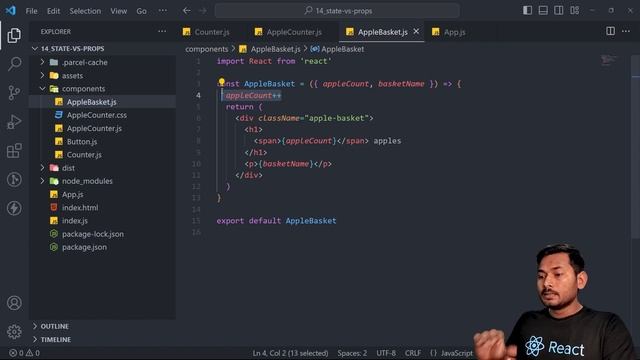The width and height of the screenshot is (640, 360).
Task: Open the Go menu
Action: tap(141, 11)
